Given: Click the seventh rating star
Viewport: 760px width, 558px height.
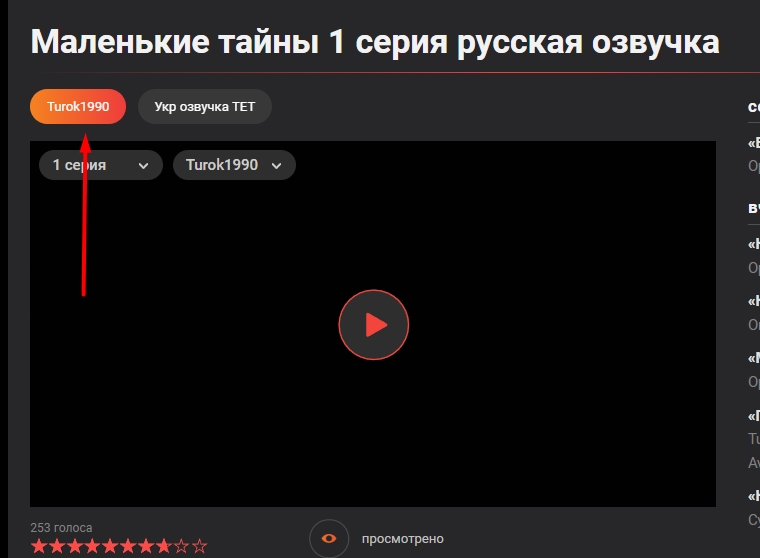Looking at the screenshot, I should 146,546.
